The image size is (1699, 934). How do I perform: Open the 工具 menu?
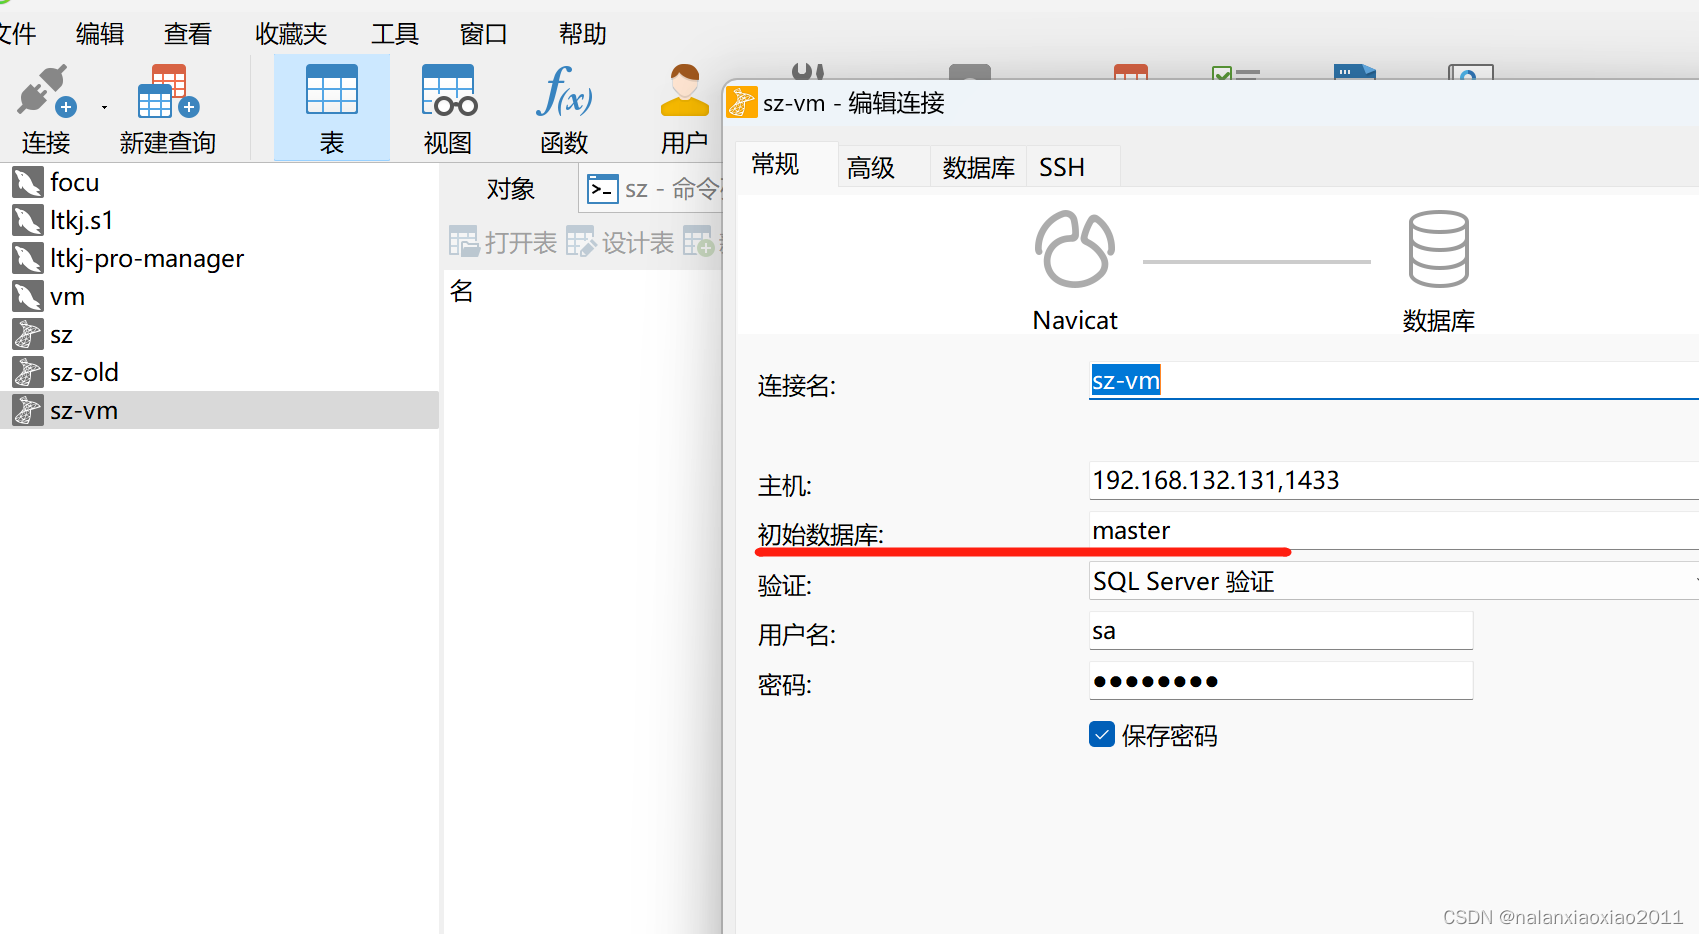395,34
